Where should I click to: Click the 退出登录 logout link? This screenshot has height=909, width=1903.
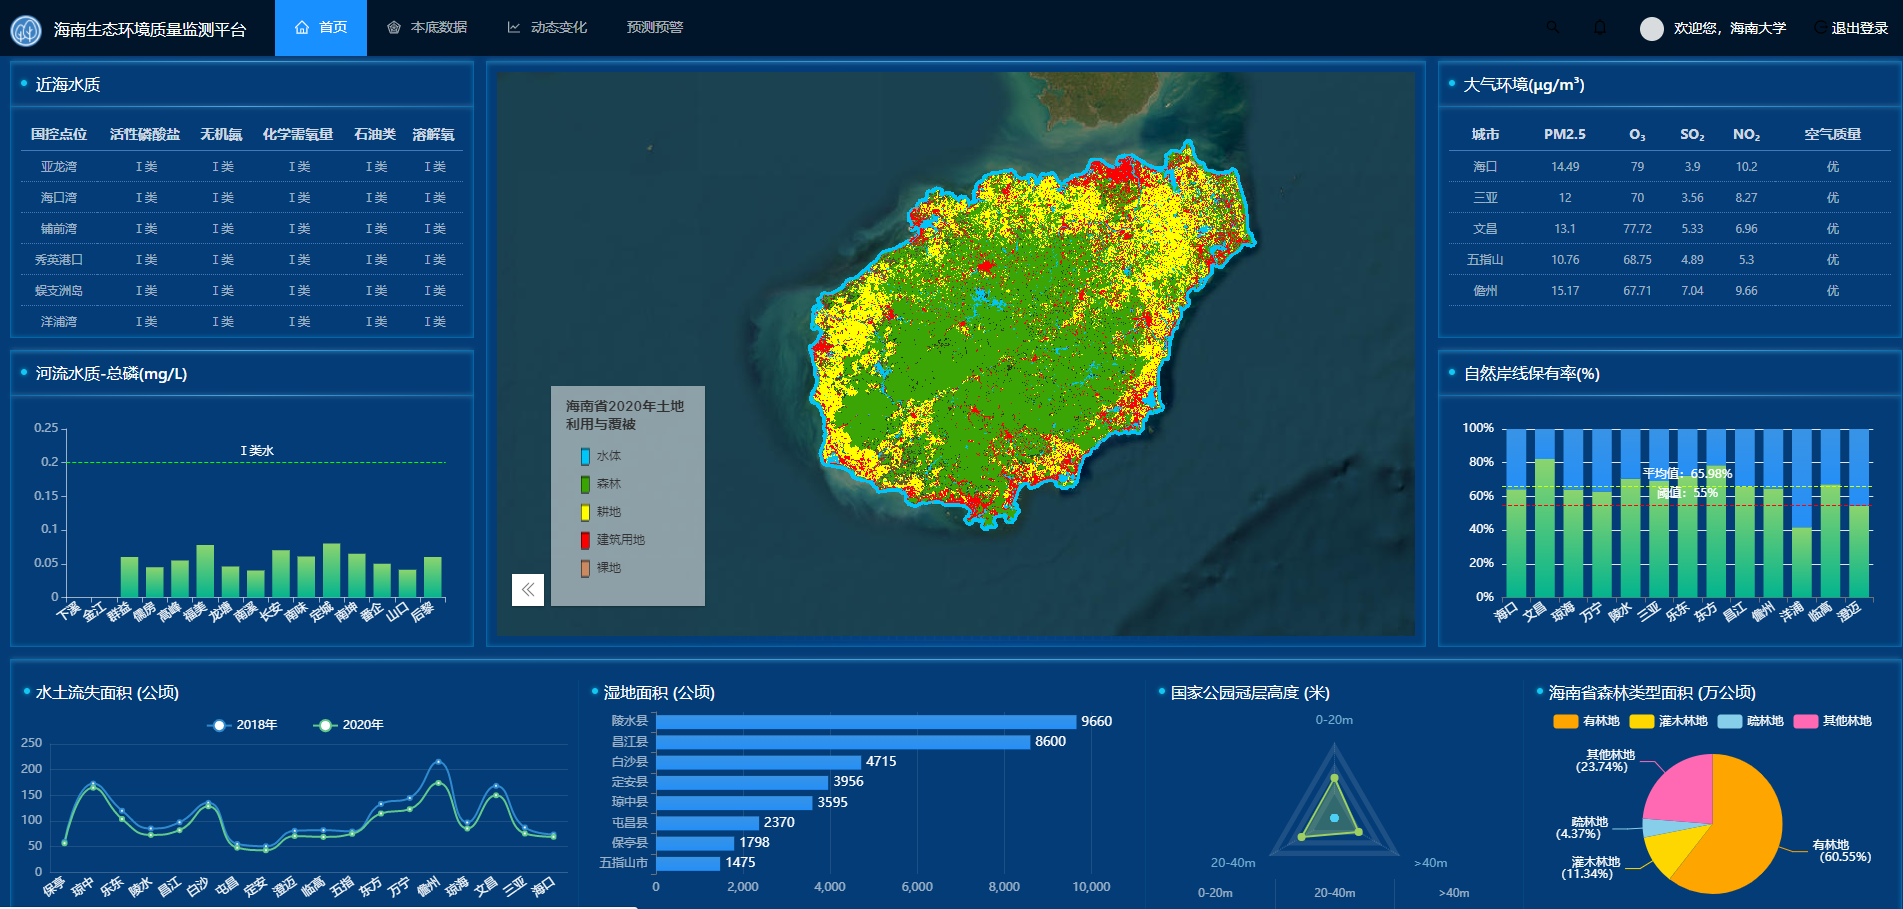1859,28
